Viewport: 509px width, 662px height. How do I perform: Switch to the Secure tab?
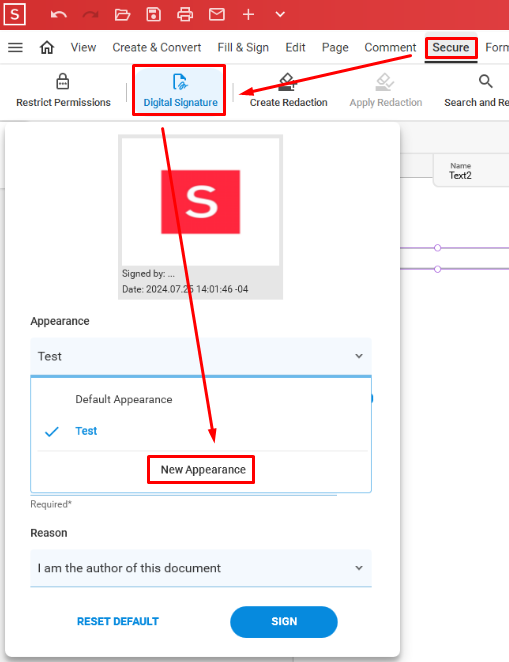click(x=451, y=47)
